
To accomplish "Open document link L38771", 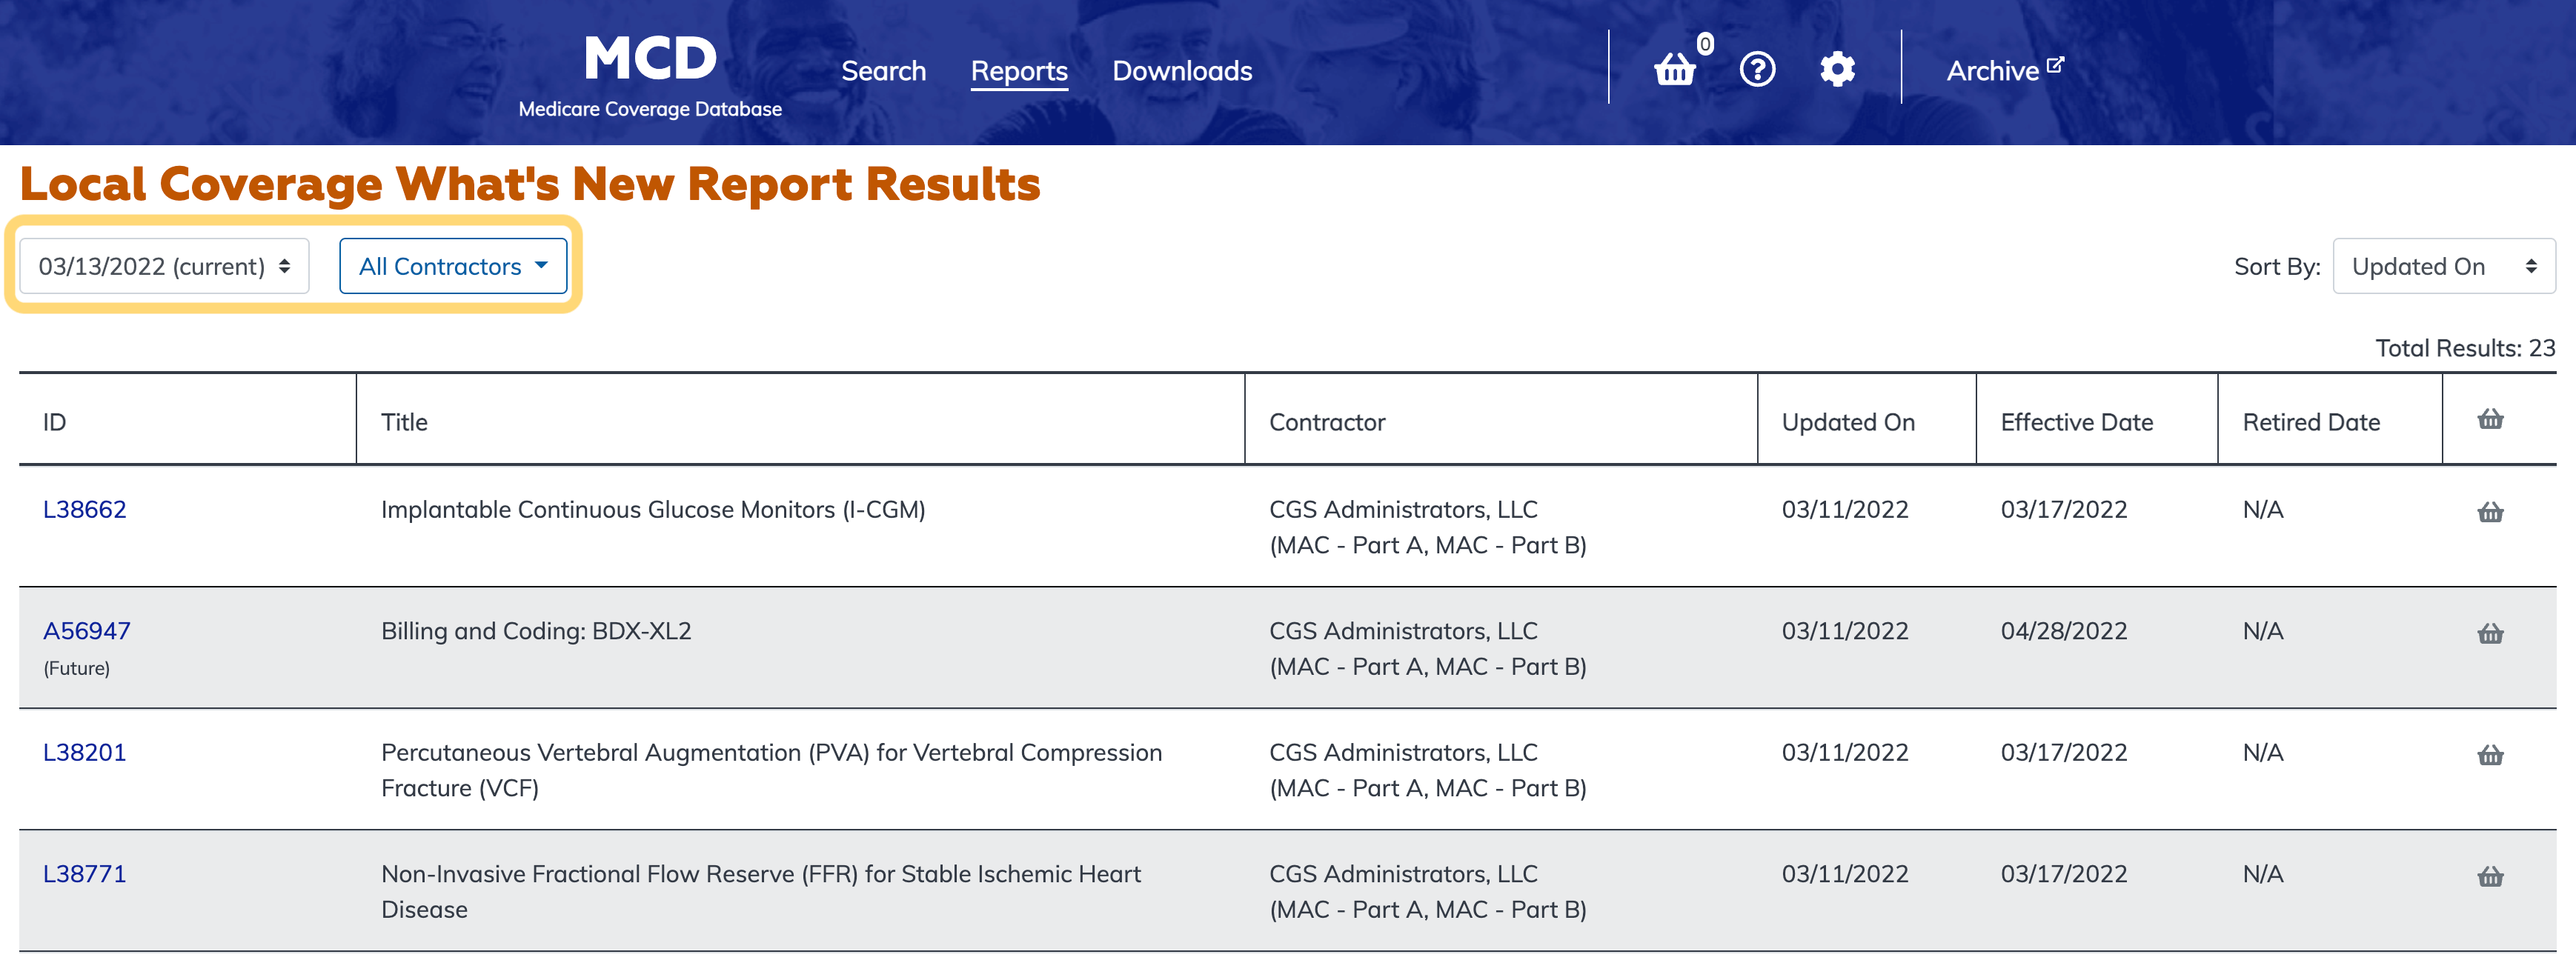I will coord(85,874).
